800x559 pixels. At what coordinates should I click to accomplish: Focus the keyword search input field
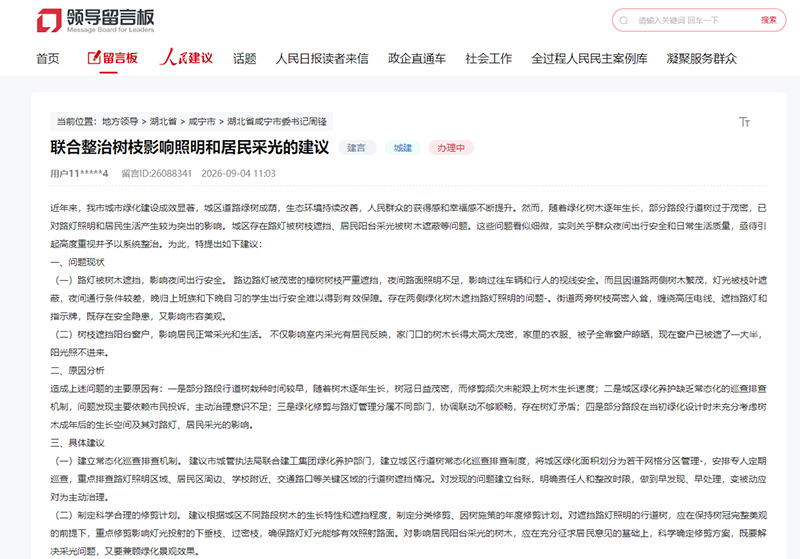[692, 20]
